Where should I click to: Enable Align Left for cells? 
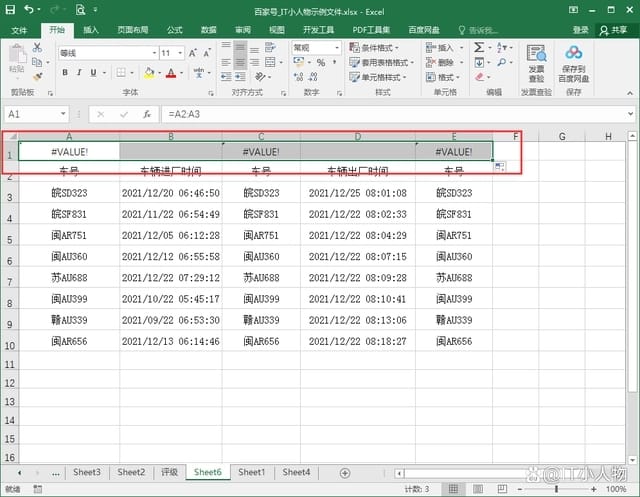[x=226, y=62]
